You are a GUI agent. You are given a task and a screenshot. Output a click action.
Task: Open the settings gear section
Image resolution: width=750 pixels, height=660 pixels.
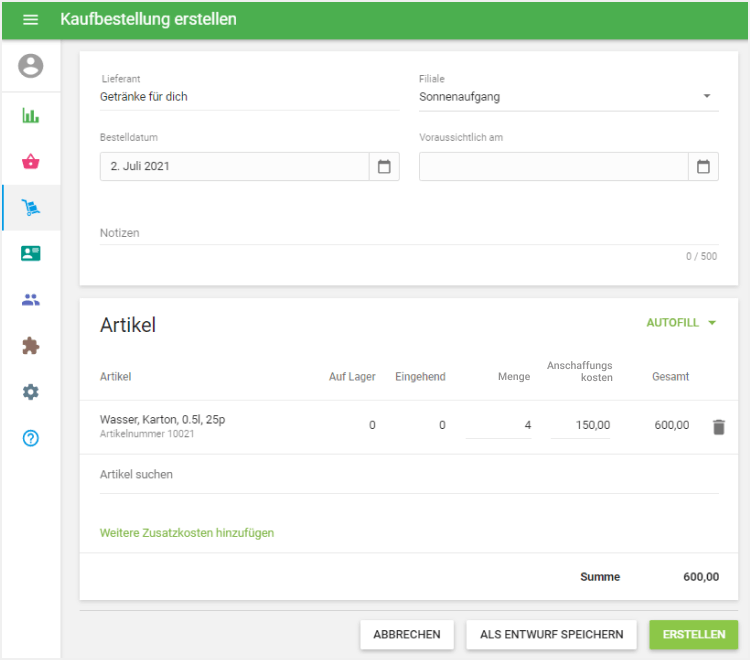click(31, 392)
